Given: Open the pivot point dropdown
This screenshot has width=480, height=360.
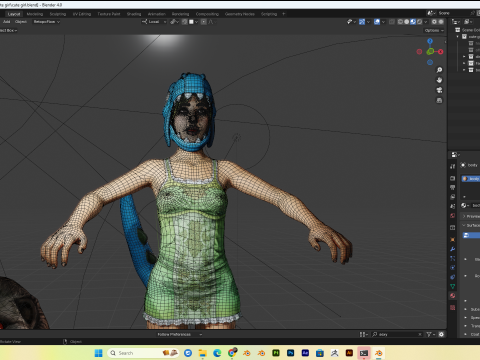Looking at the screenshot, I should click(174, 22).
